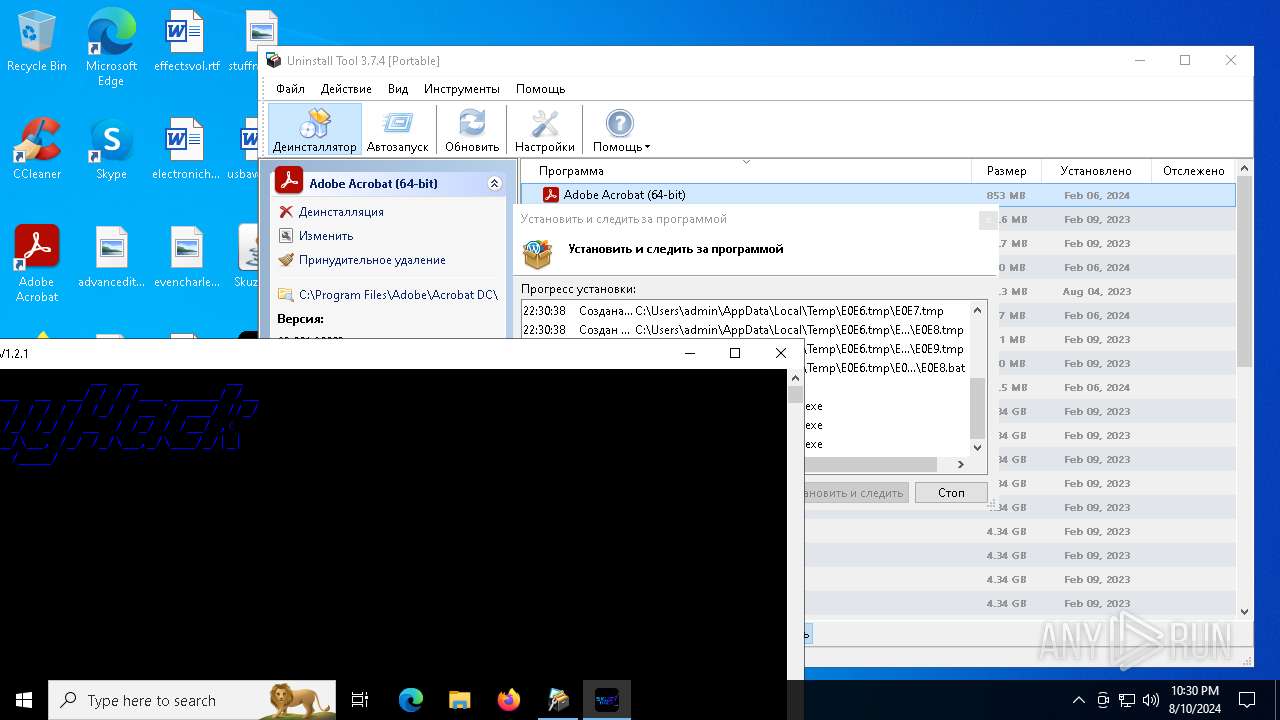The image size is (1280, 720).
Task: Click the install log horizontal scrollbar thumb
Action: pyautogui.click(x=870, y=465)
